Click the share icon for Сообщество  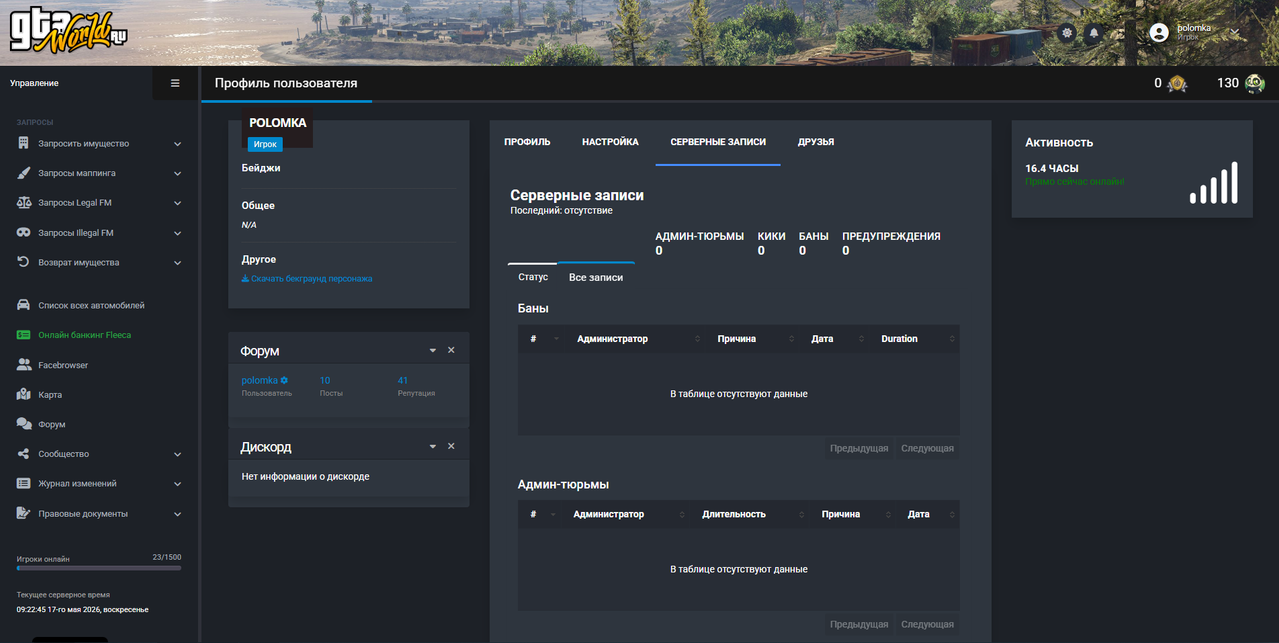click(24, 454)
